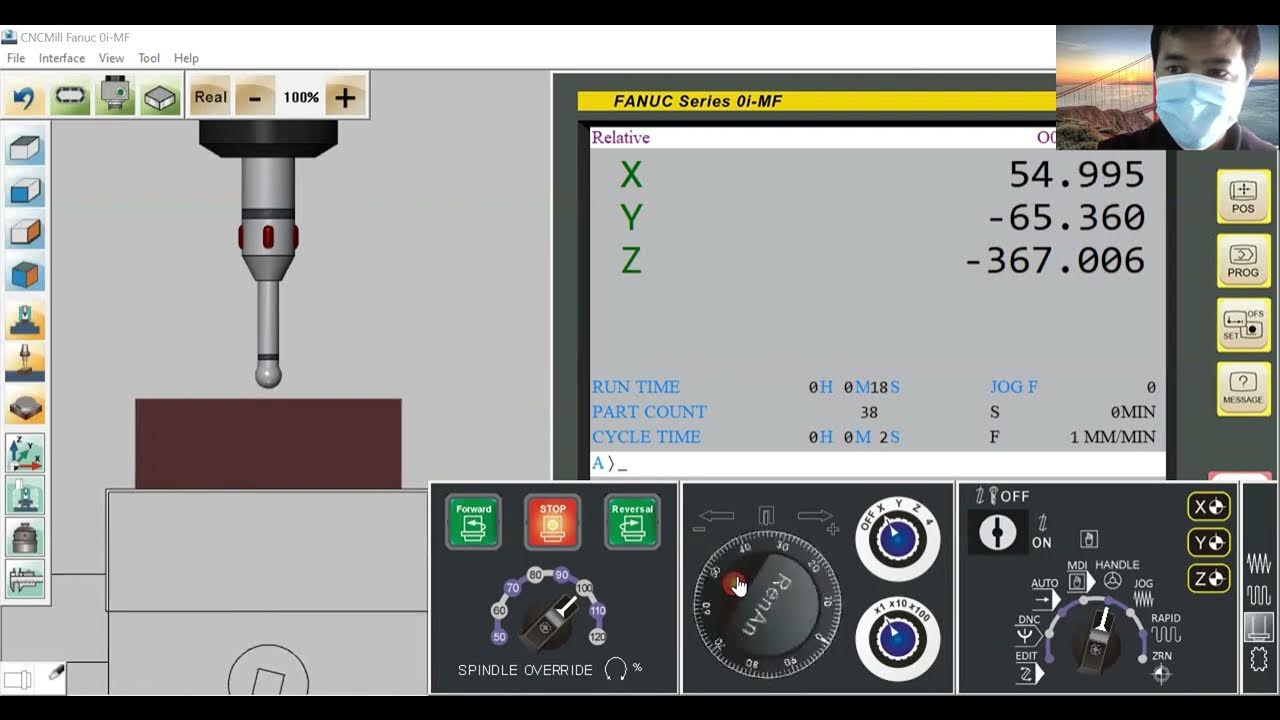Select AUTO mode on mode selector

(1044, 593)
